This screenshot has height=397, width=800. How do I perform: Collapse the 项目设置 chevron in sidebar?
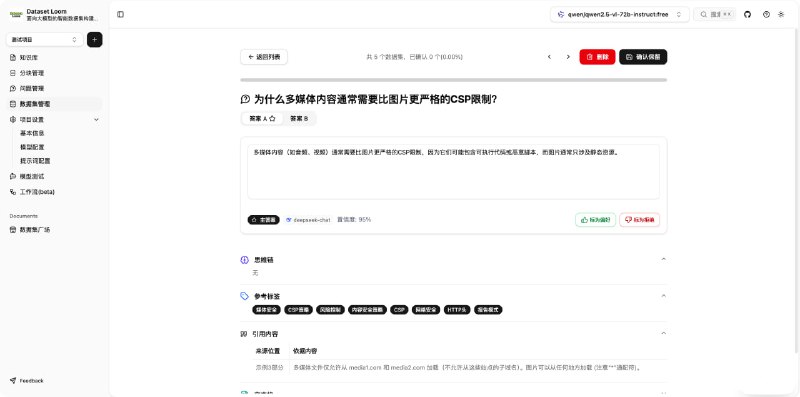tap(96, 119)
